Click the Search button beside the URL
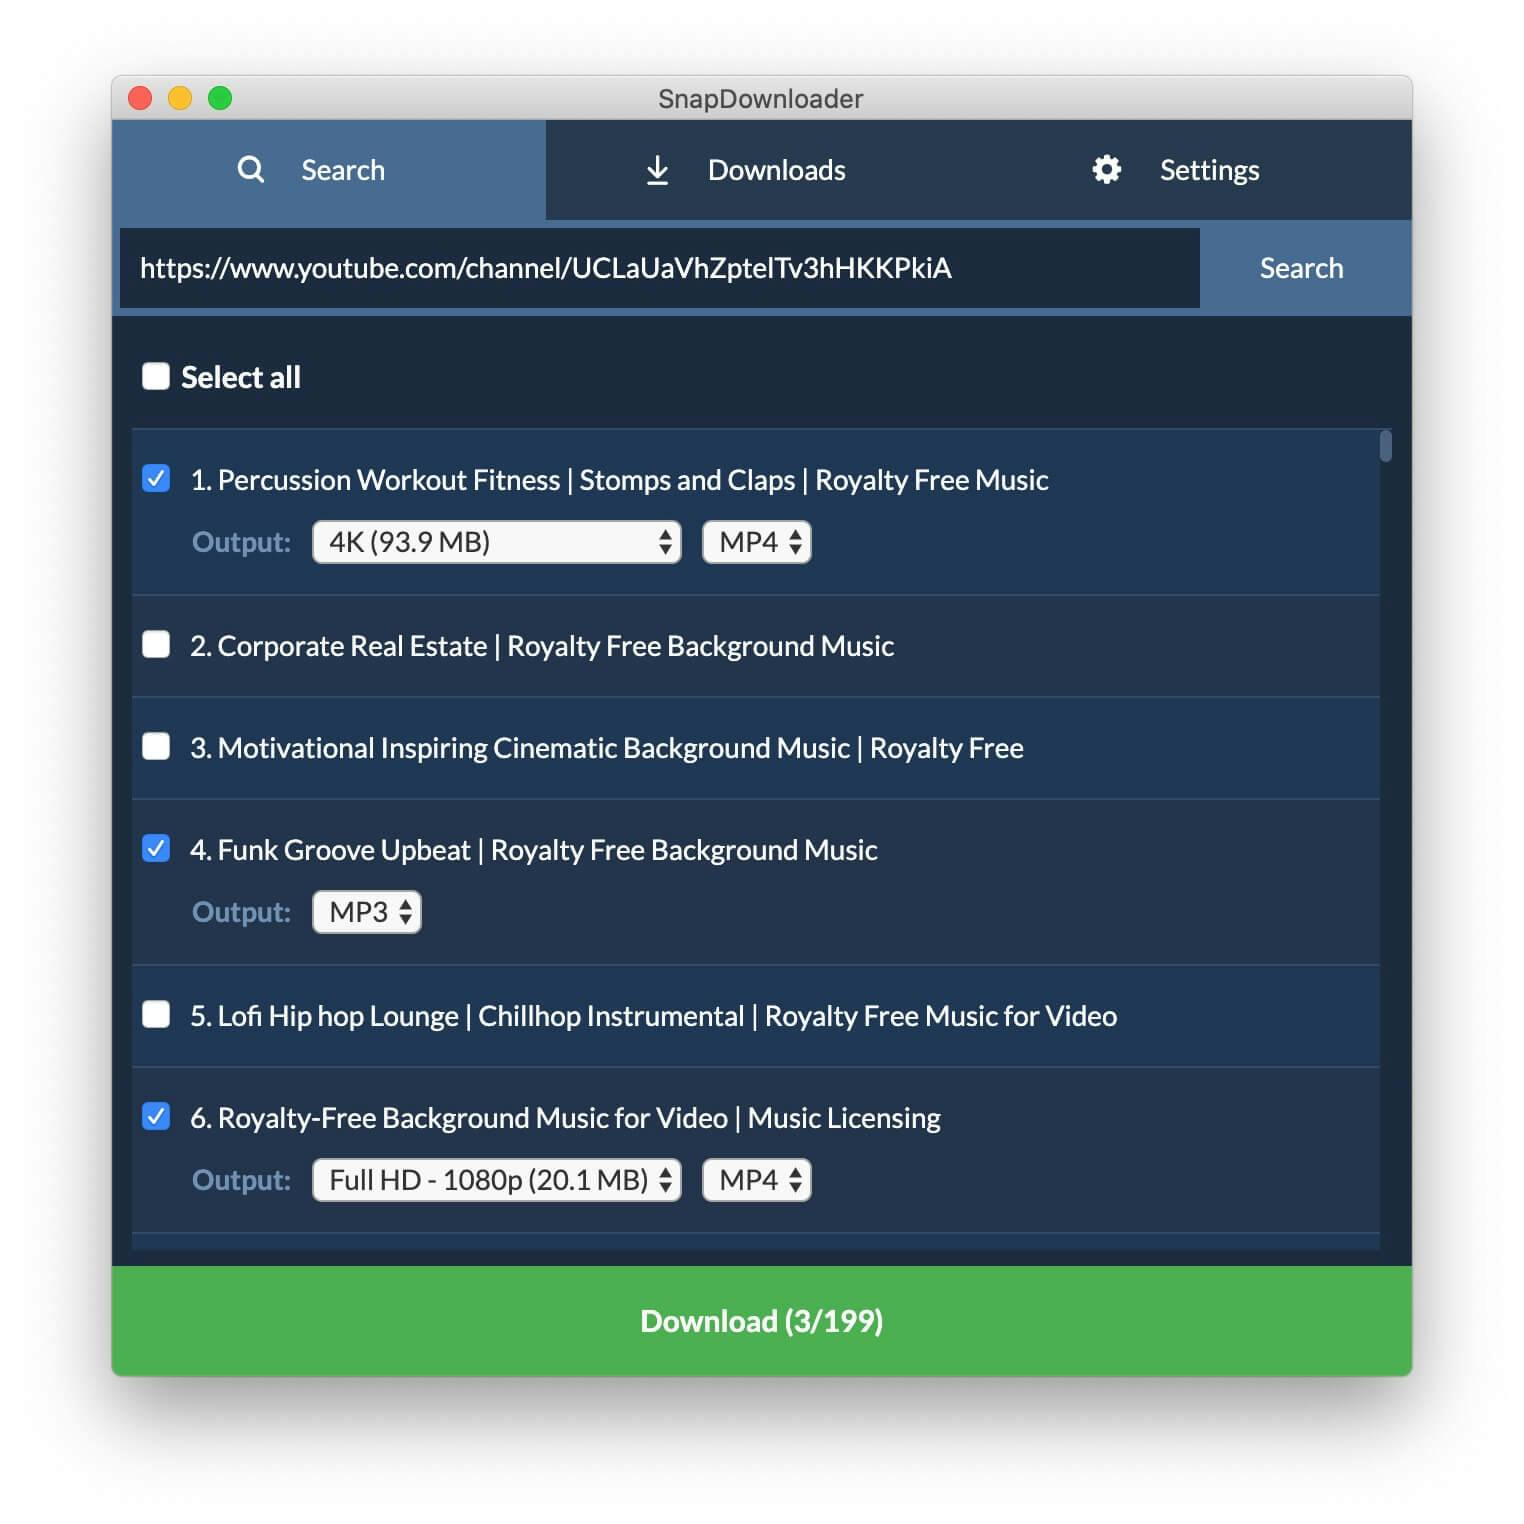Screen dimensions: 1524x1524 point(1301,268)
